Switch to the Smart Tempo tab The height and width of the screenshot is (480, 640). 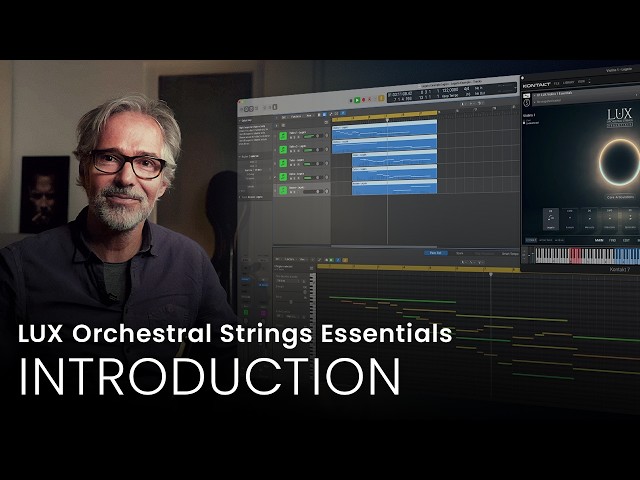pyautogui.click(x=510, y=254)
